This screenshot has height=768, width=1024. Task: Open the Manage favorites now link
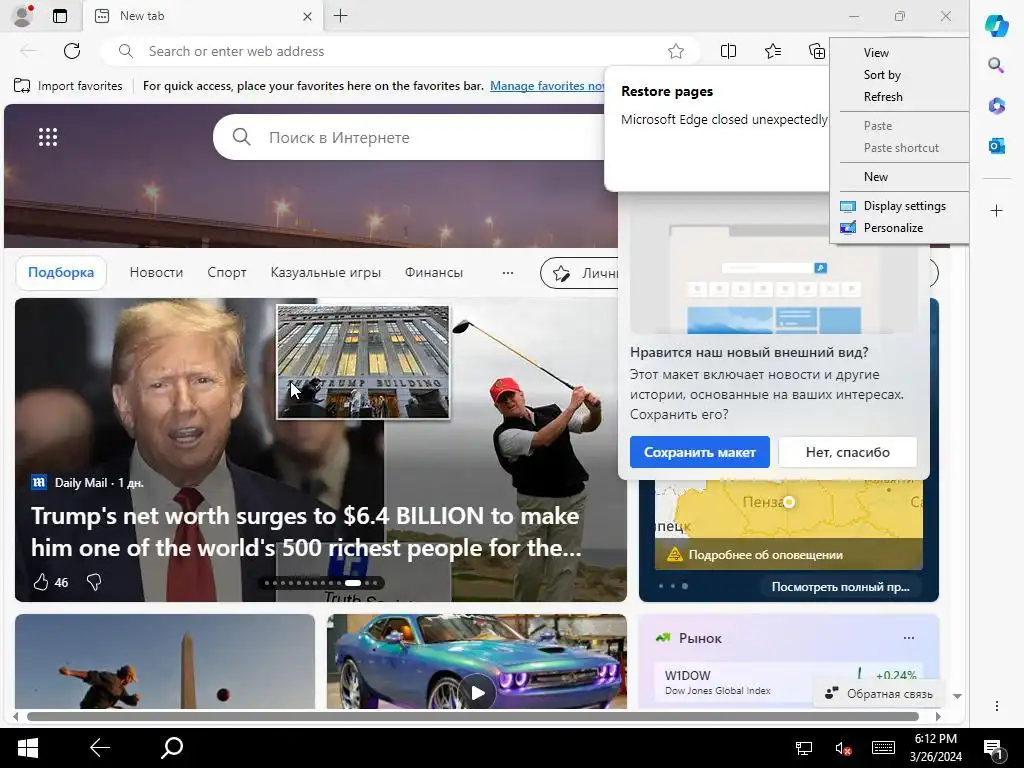pos(547,86)
